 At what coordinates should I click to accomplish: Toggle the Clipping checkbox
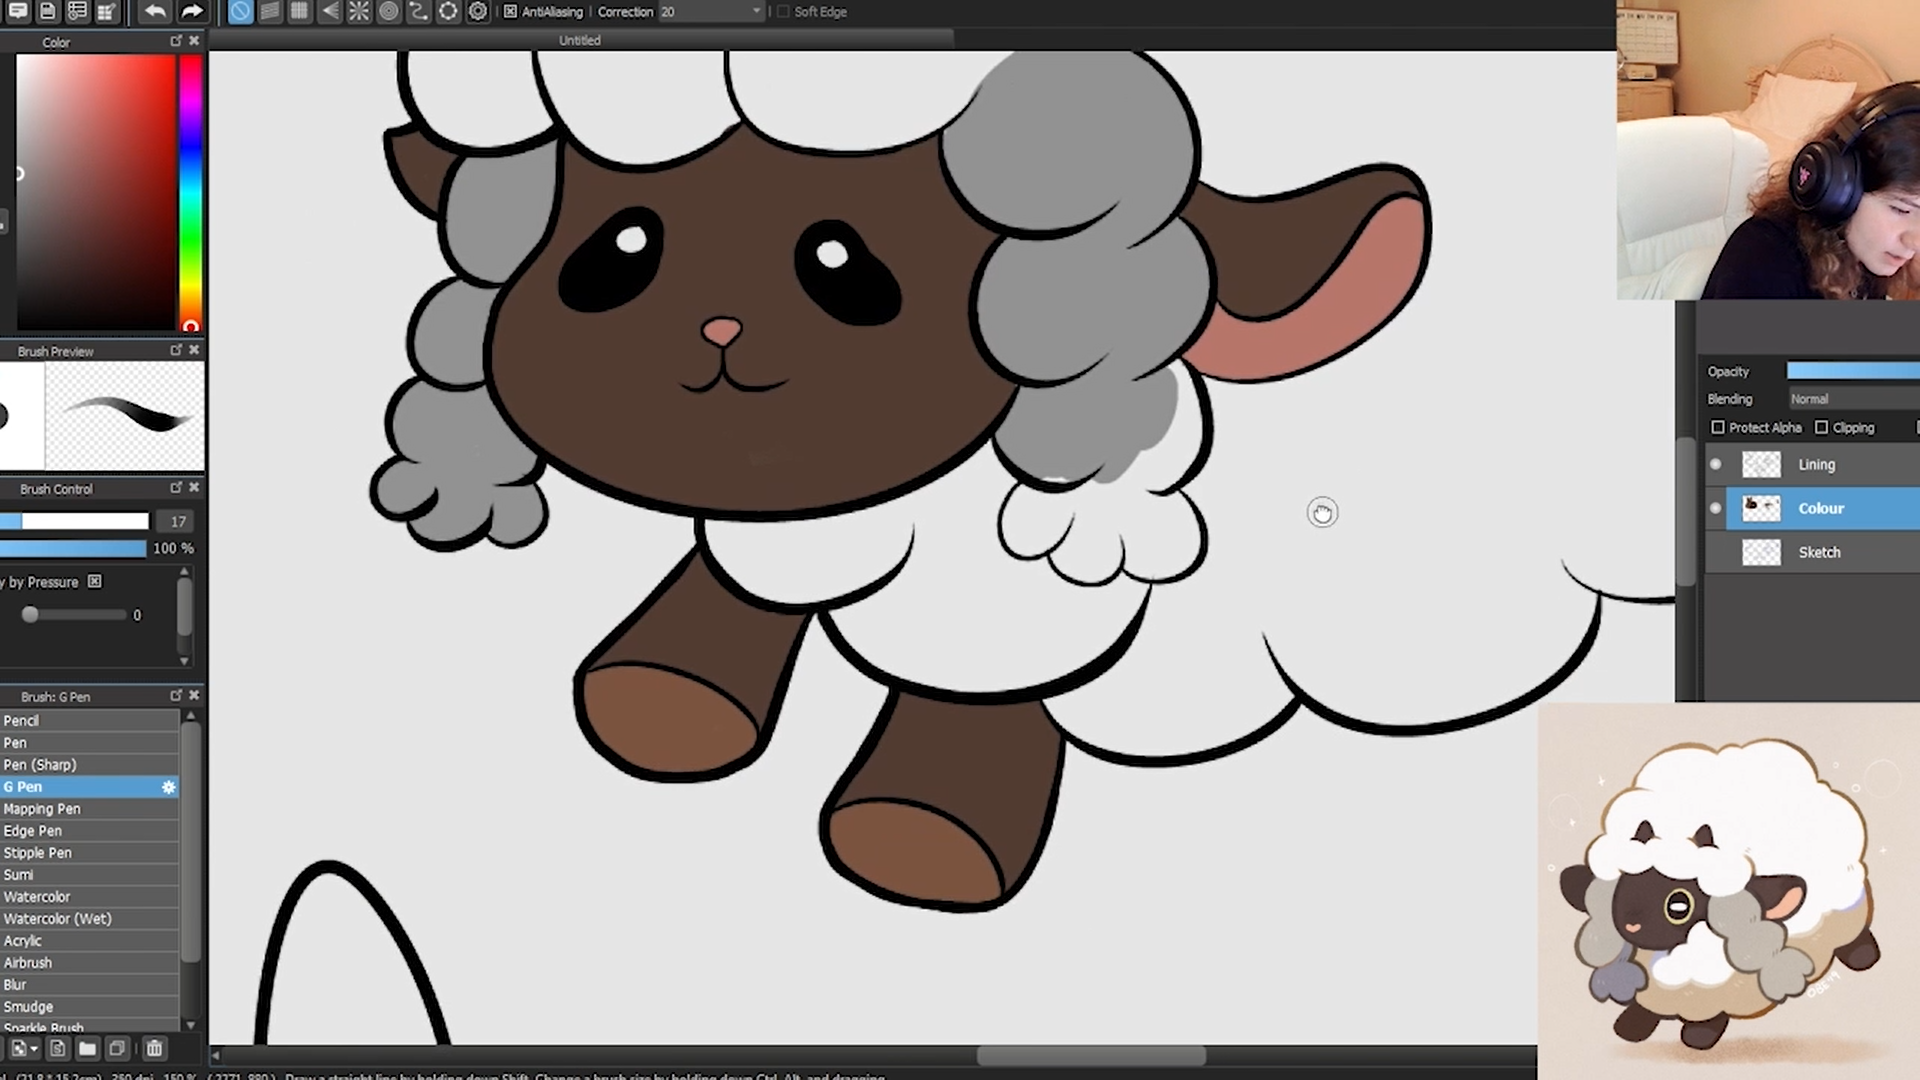(1821, 427)
